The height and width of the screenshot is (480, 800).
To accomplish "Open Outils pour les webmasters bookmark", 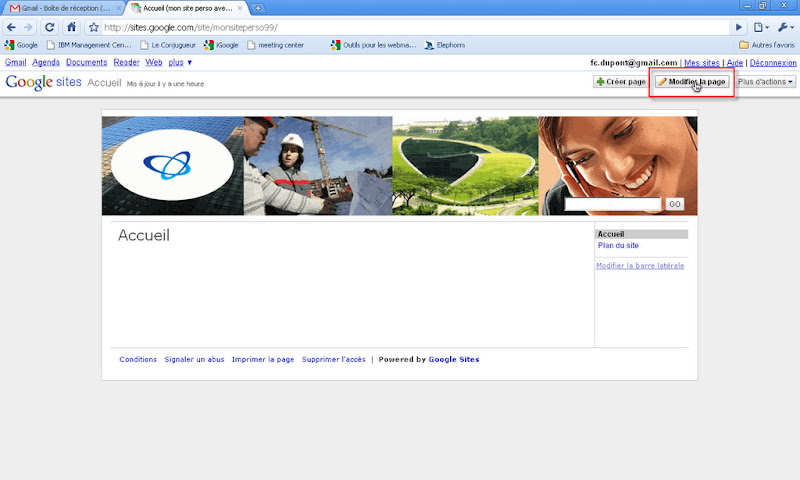I will click(x=373, y=45).
